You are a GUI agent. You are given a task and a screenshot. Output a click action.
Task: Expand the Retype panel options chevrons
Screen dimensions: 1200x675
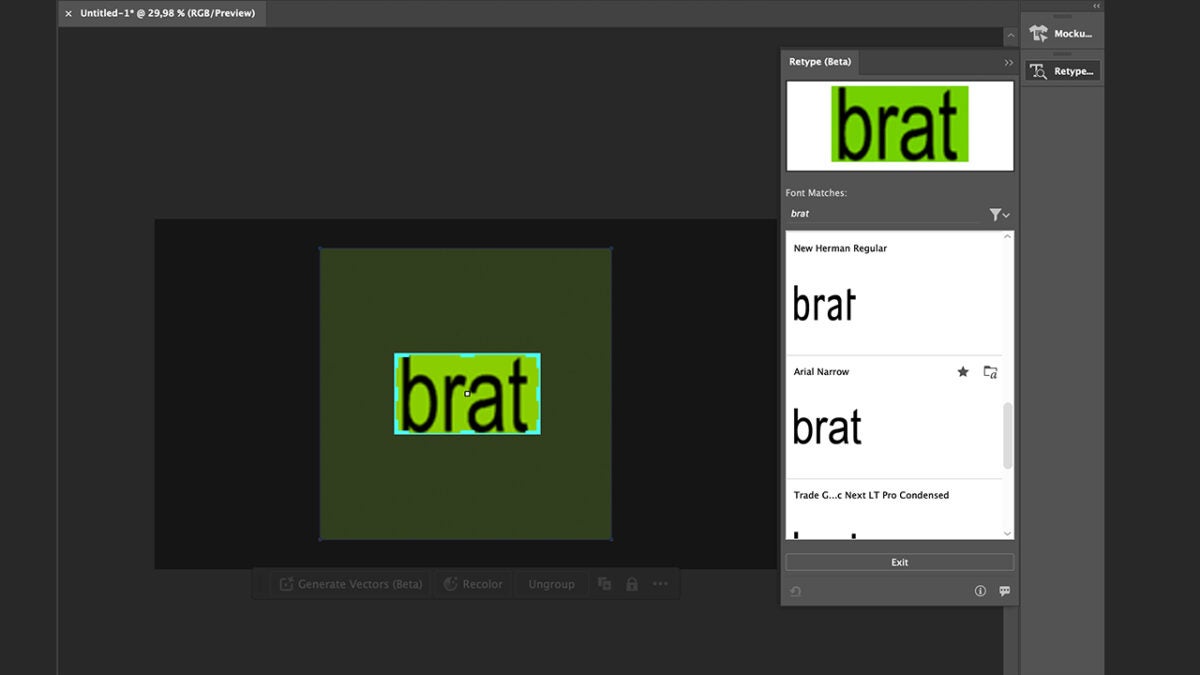coord(1008,62)
